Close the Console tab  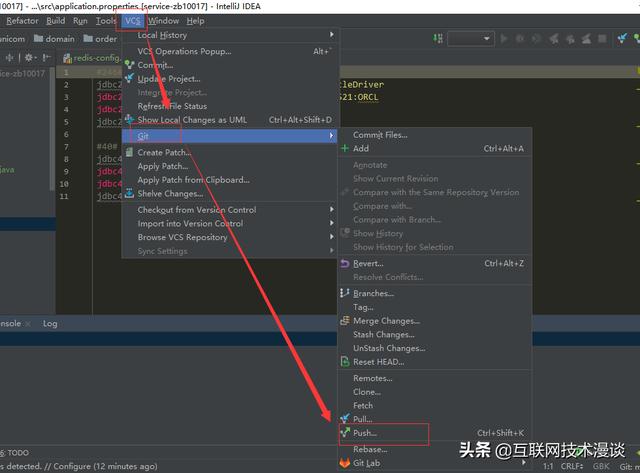click(28, 324)
